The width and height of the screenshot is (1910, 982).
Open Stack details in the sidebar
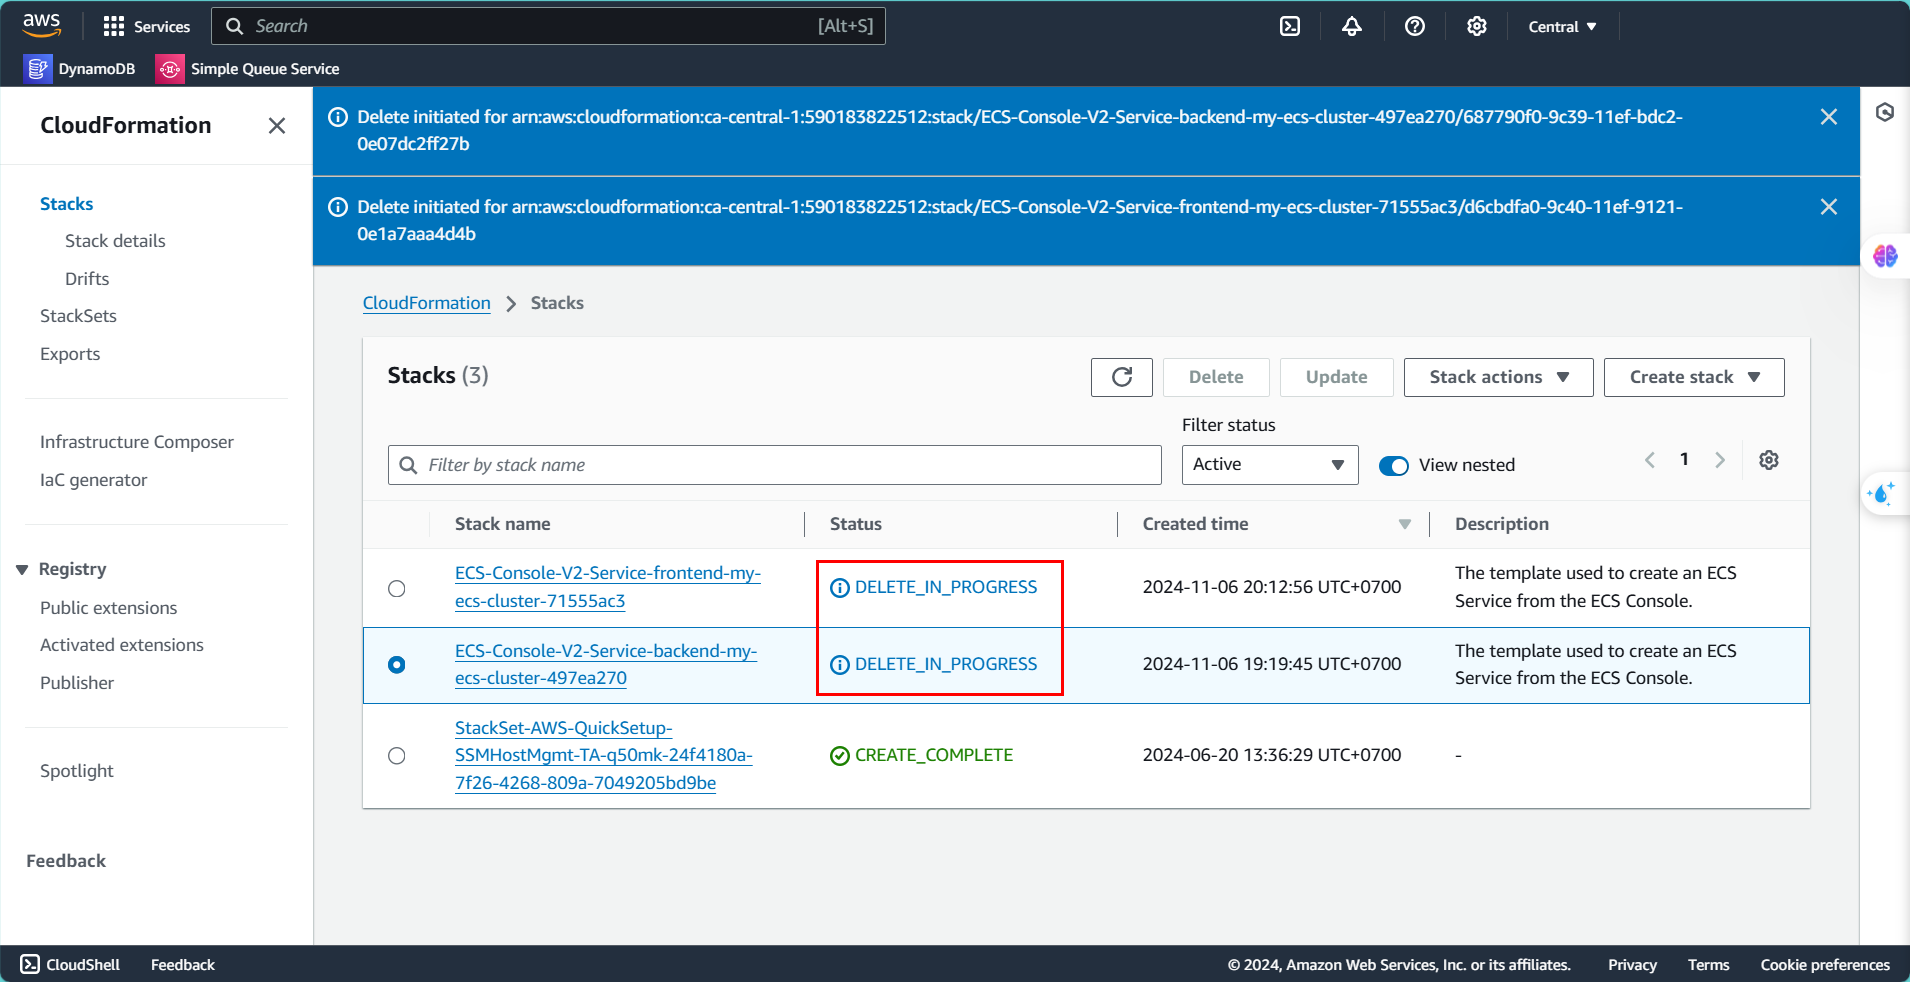pos(115,241)
